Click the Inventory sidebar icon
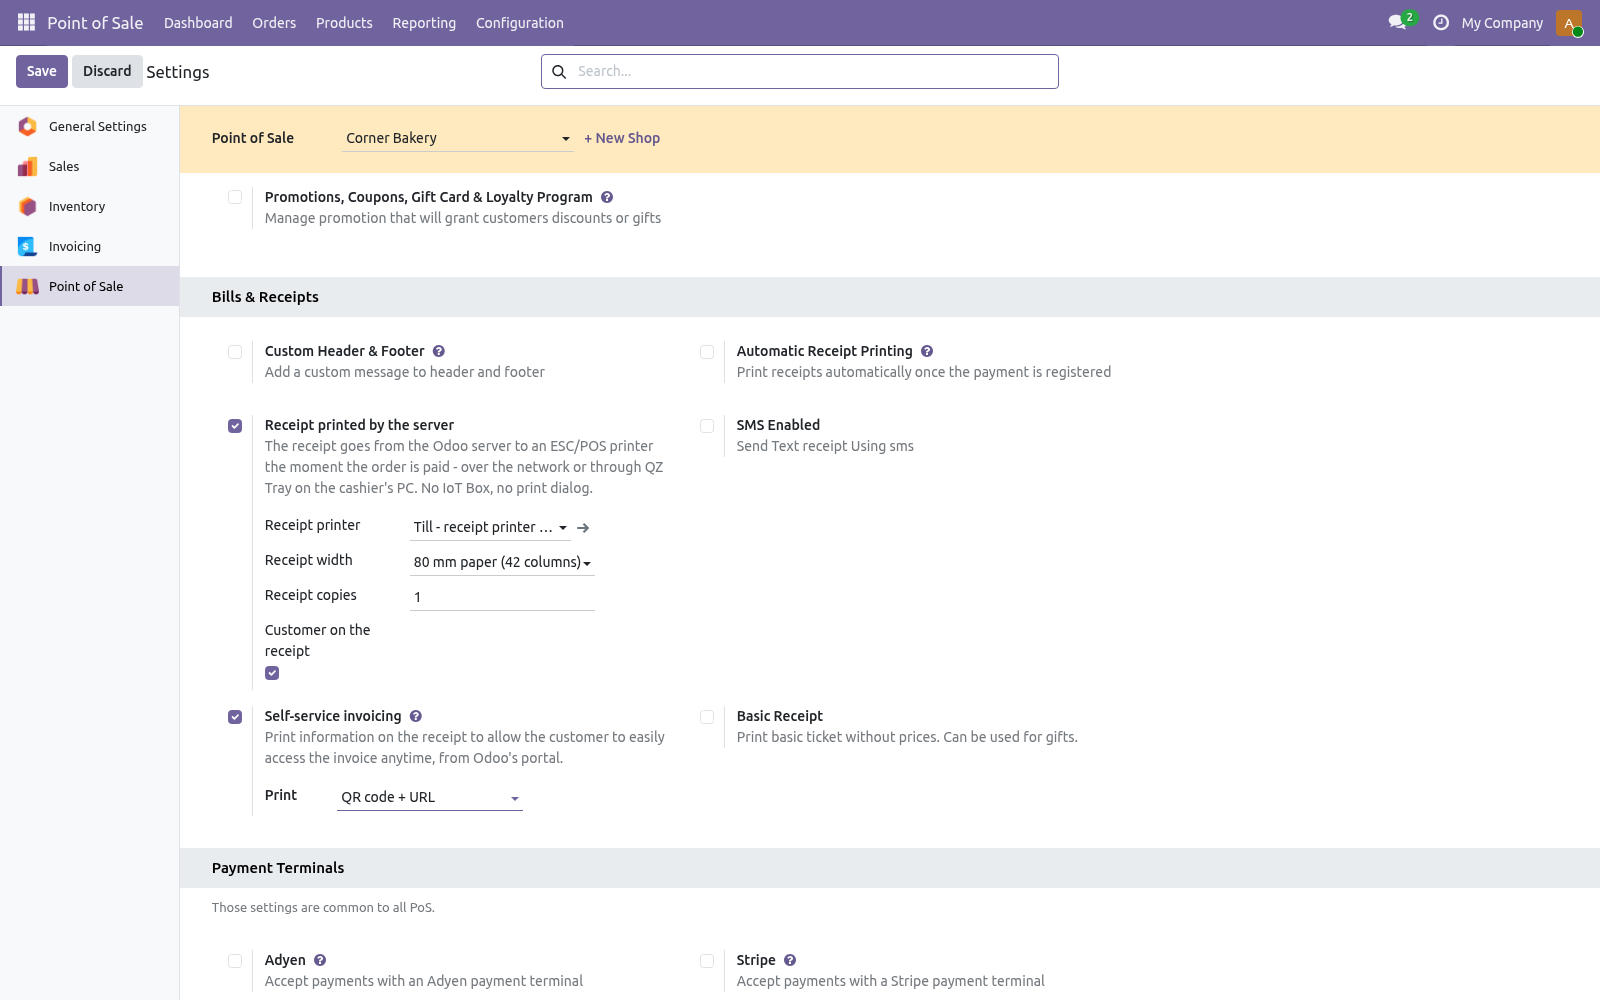 (x=28, y=206)
